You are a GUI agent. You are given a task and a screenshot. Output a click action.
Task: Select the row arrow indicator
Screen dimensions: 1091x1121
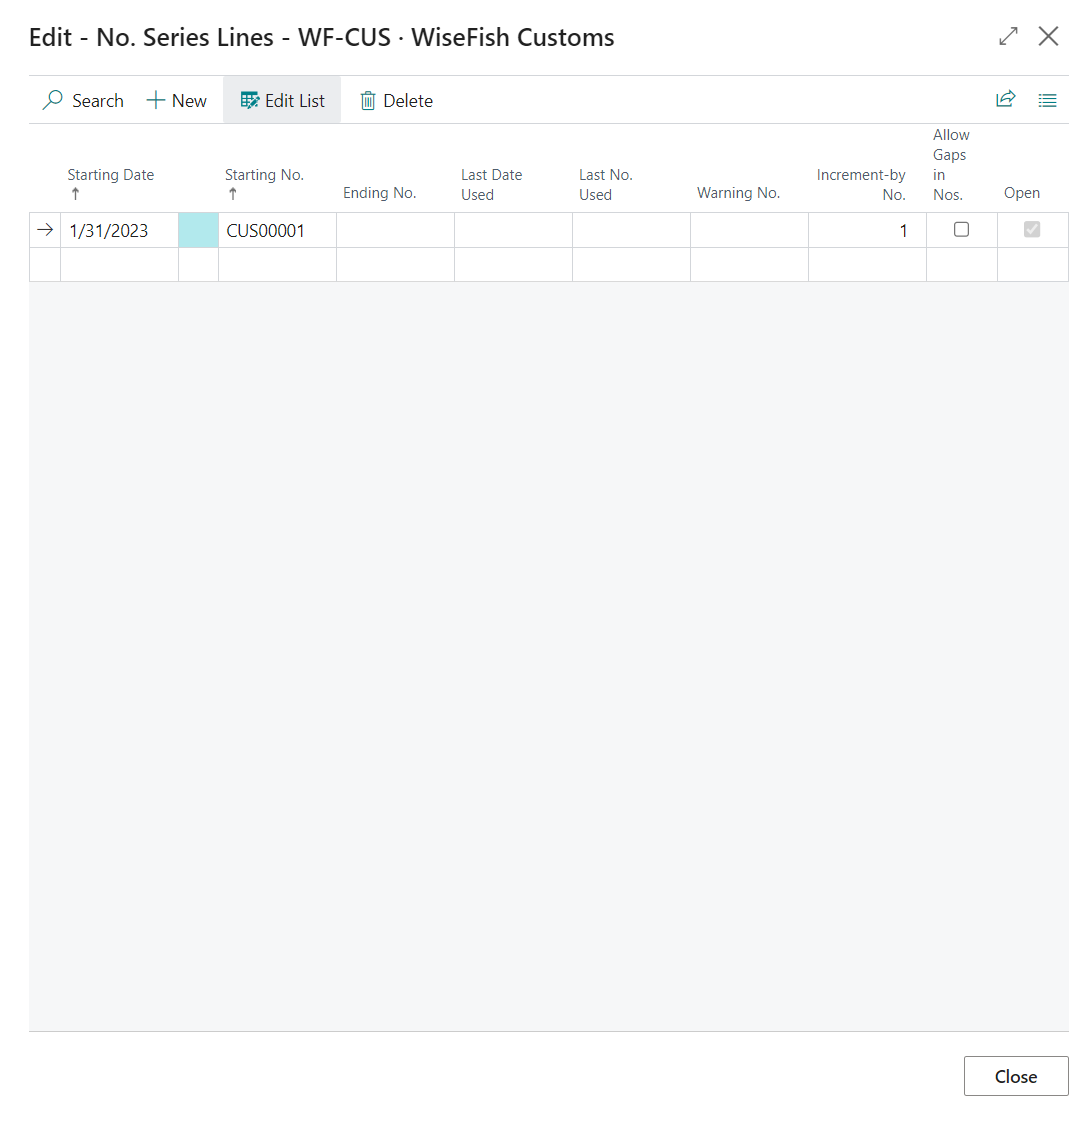[x=45, y=230]
